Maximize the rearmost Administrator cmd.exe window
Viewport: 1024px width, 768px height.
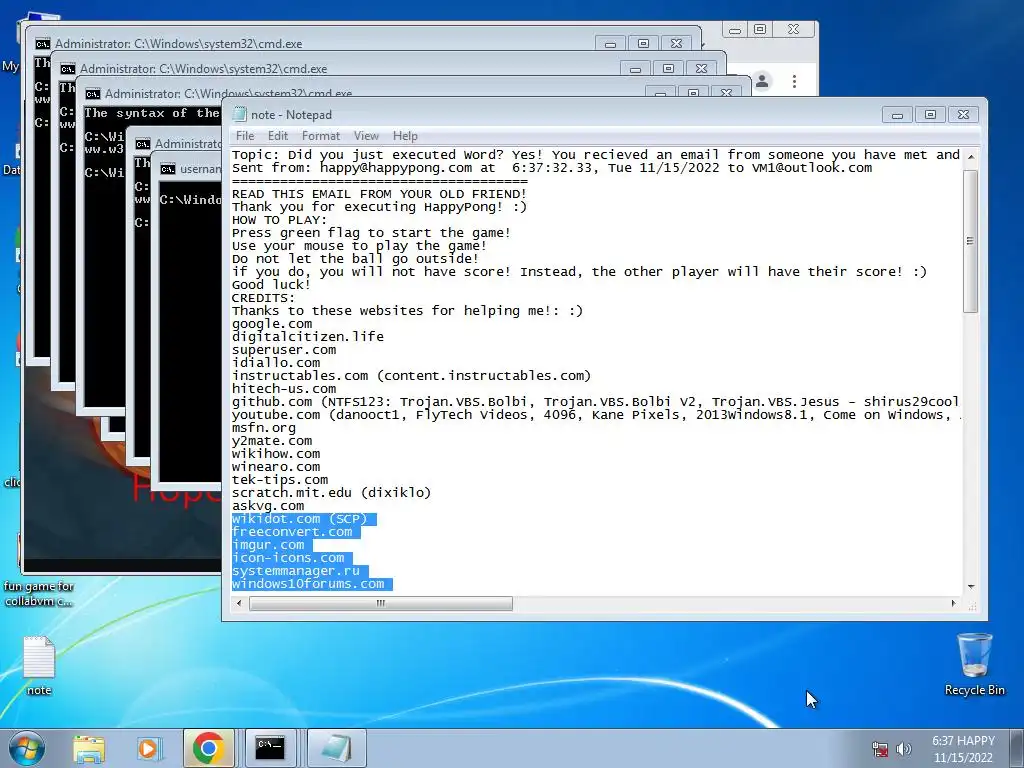(643, 44)
